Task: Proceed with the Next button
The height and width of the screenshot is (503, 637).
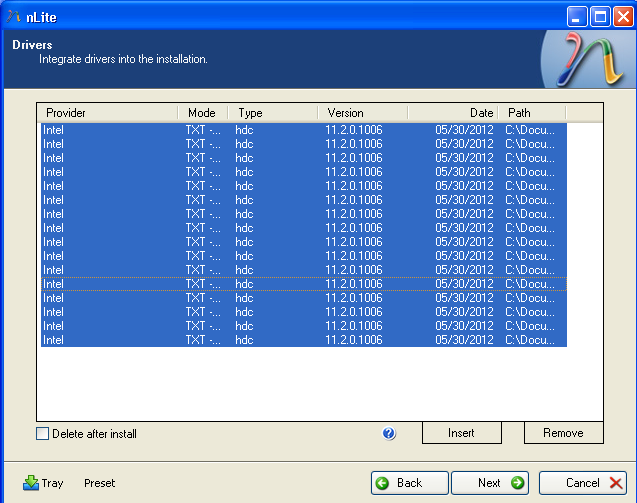Action: coord(490,483)
